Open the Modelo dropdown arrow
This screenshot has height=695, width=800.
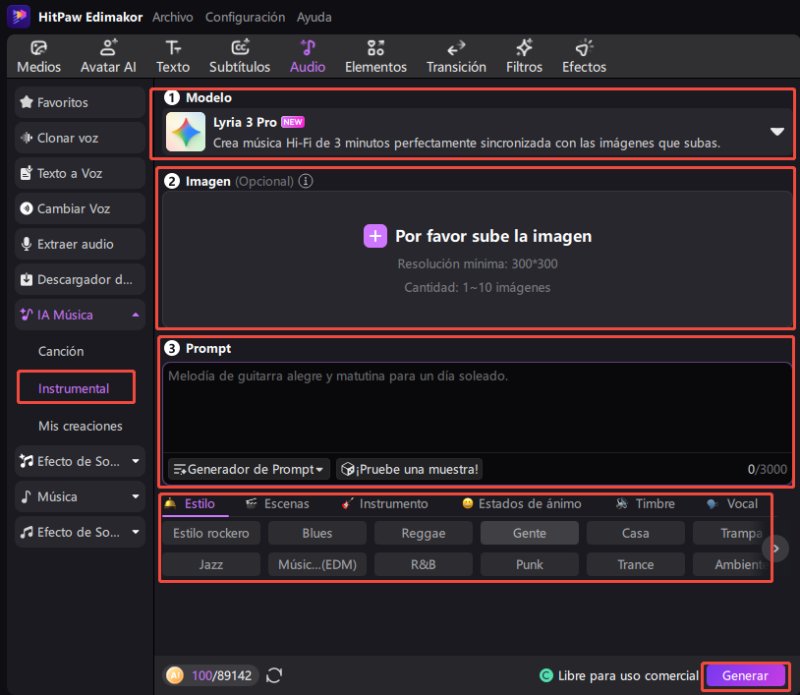pos(777,132)
